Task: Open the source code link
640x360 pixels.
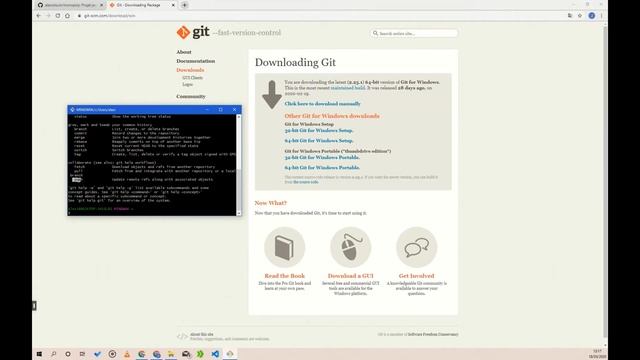Action: [x=306, y=182]
